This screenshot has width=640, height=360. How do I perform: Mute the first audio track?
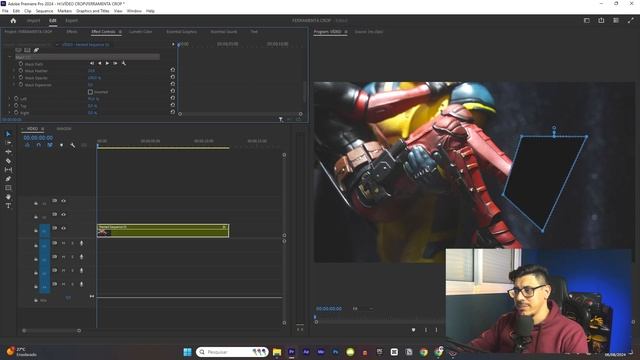coord(63,243)
